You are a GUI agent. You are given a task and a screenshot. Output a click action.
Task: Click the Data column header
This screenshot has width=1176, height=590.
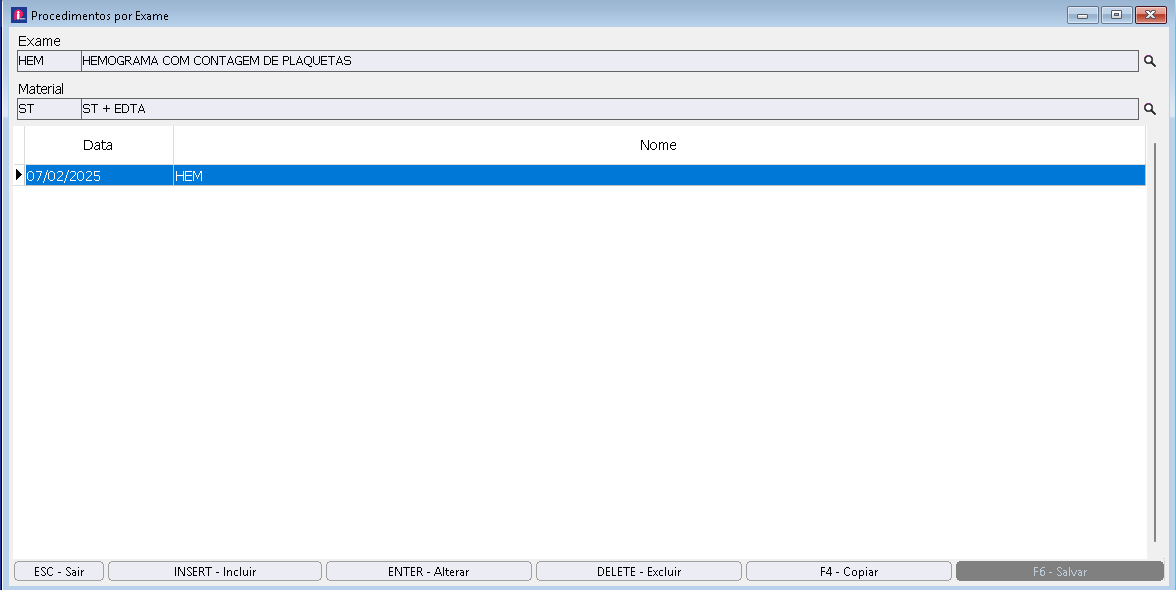(98, 145)
